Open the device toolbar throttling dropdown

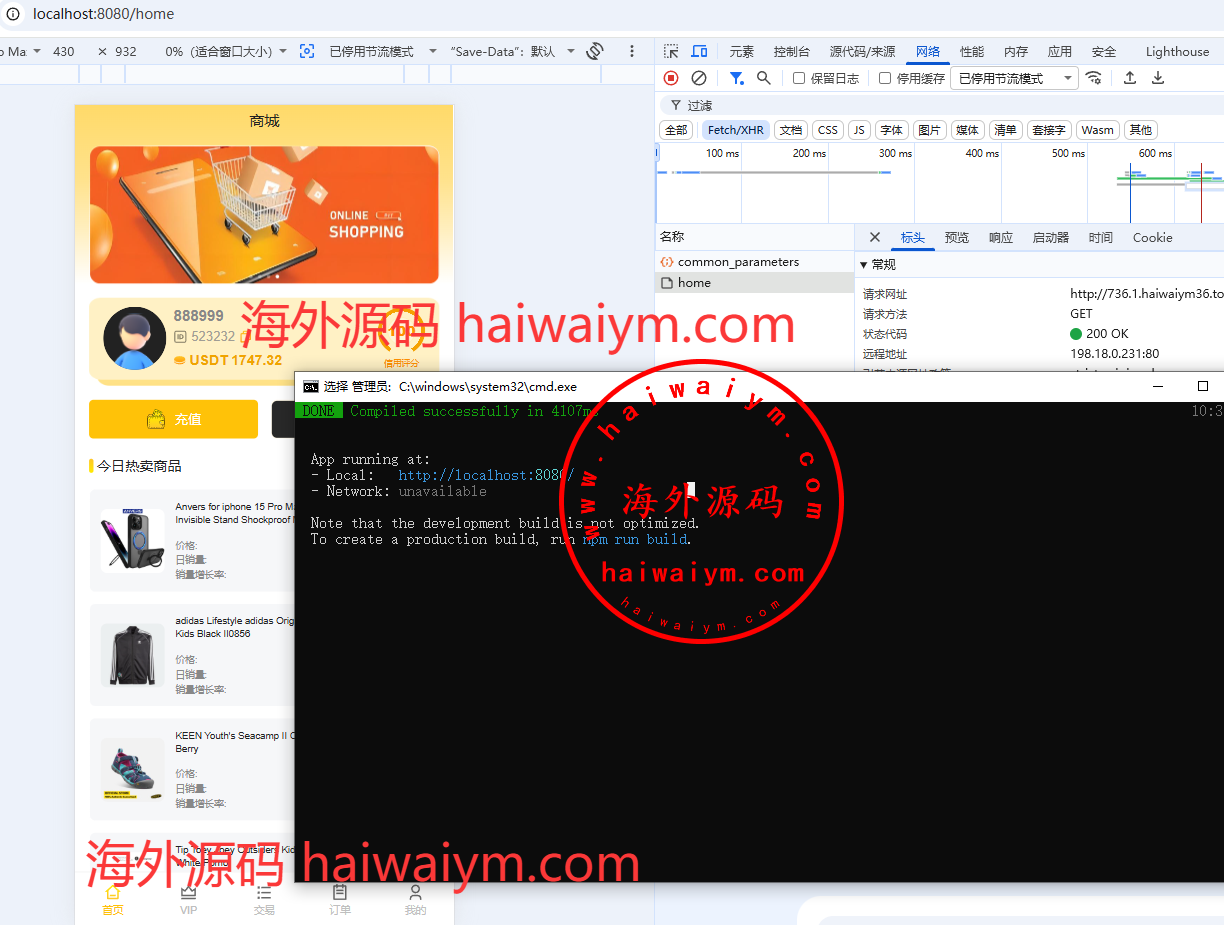click(383, 51)
